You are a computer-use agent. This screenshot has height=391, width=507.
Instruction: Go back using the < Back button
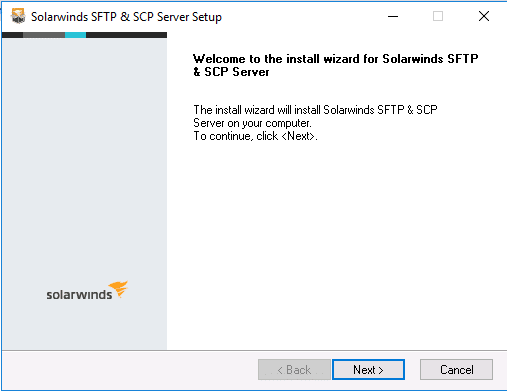click(x=294, y=369)
